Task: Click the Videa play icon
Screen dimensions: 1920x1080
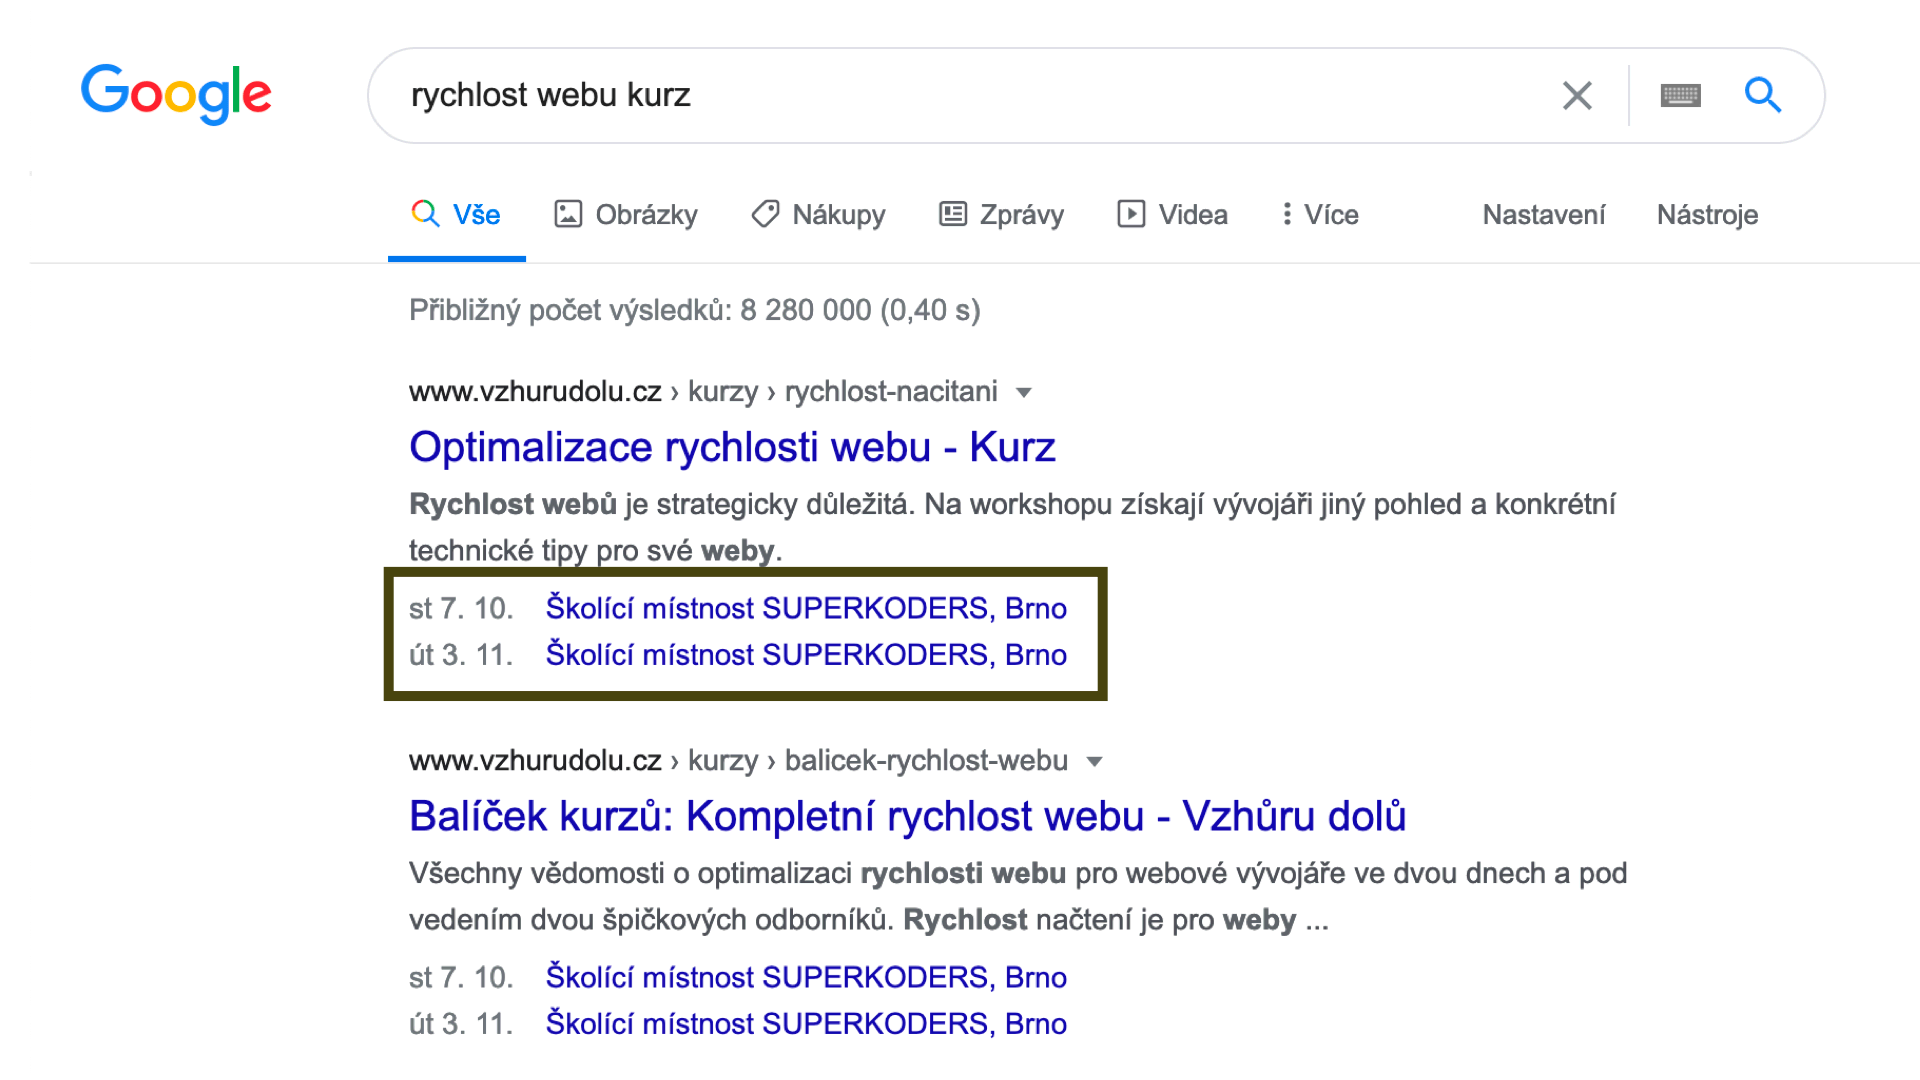Action: [1131, 214]
